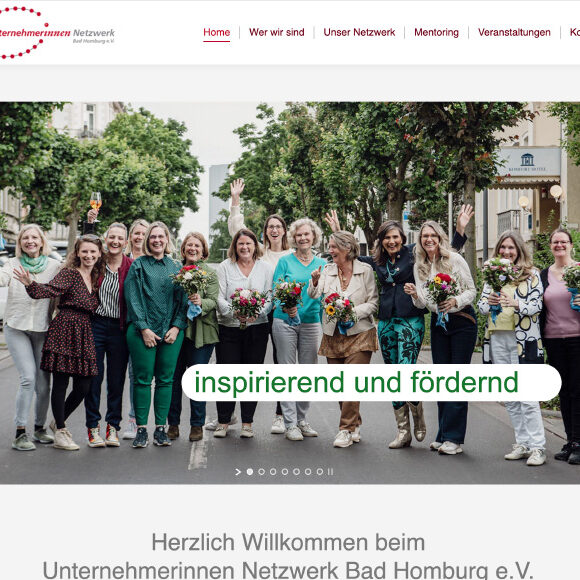Screen dimensions: 580x580
Task: Open the partially visible Kontakt menu item
Action: (x=575, y=33)
